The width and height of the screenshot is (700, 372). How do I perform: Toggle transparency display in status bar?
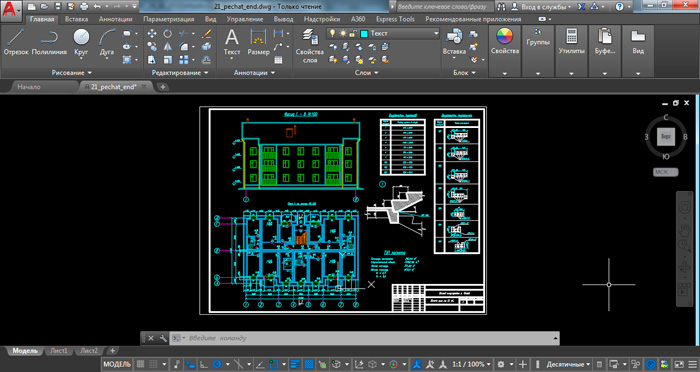pyautogui.click(x=308, y=364)
